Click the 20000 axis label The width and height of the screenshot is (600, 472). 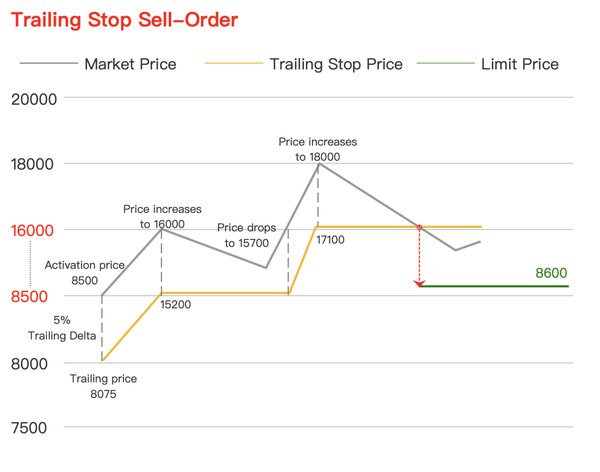[x=34, y=100]
